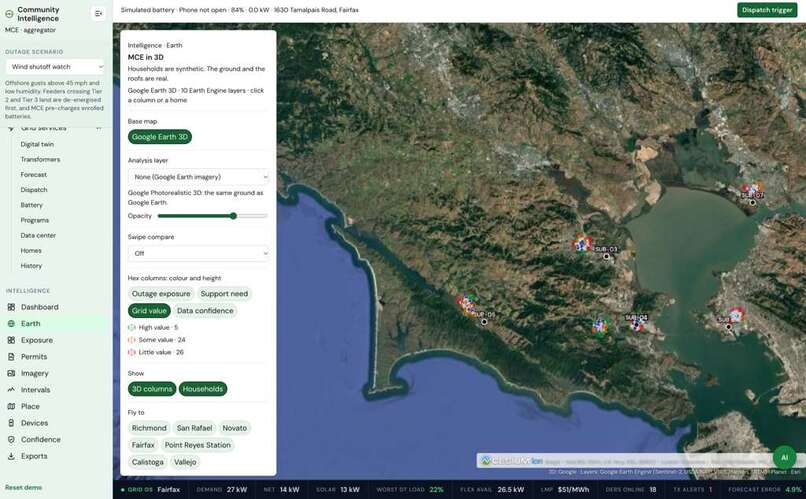The width and height of the screenshot is (806, 499).
Task: Click the Cesium ion logo
Action: pos(511,461)
